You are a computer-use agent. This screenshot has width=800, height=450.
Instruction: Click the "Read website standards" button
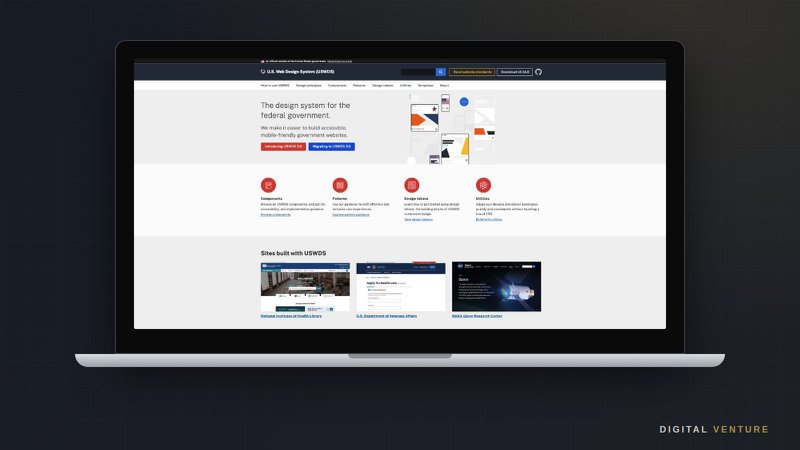point(472,72)
